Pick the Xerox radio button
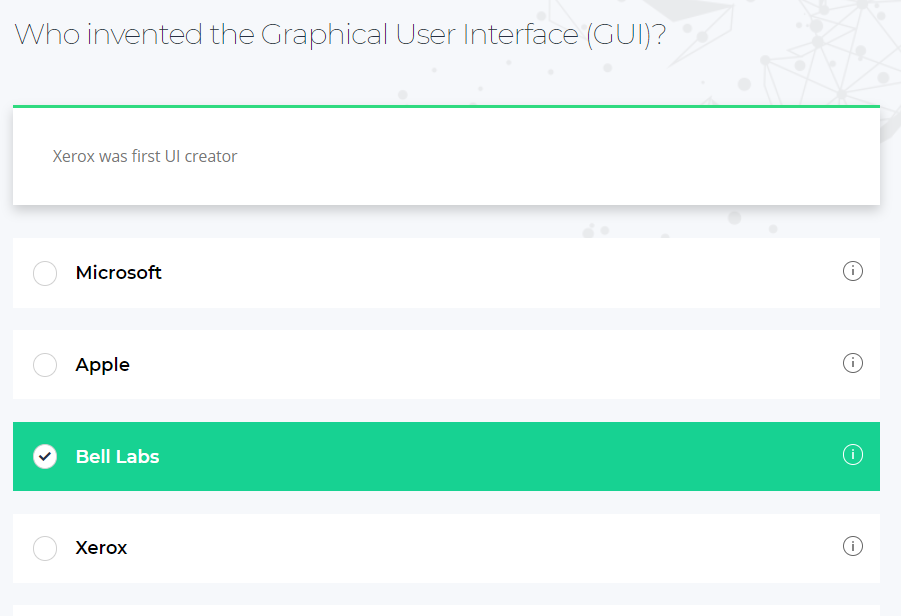901x616 pixels. tap(45, 548)
